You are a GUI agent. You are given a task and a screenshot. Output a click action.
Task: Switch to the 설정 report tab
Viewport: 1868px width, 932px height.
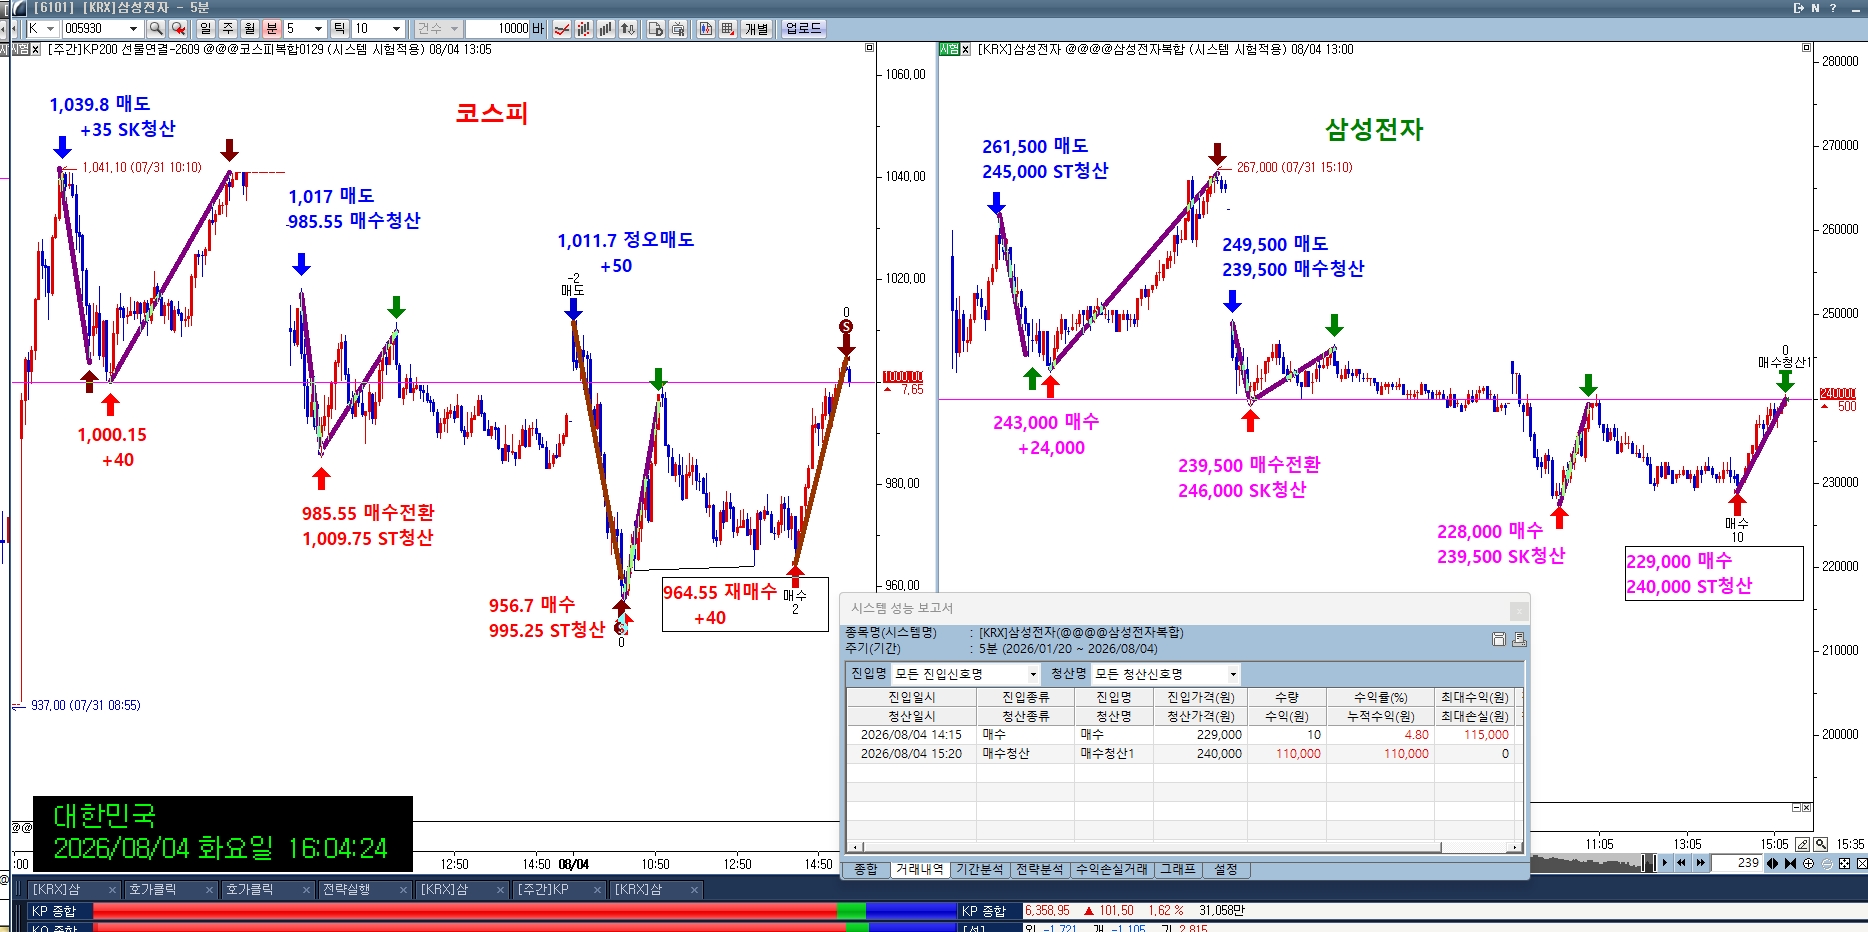pyautogui.click(x=1226, y=870)
